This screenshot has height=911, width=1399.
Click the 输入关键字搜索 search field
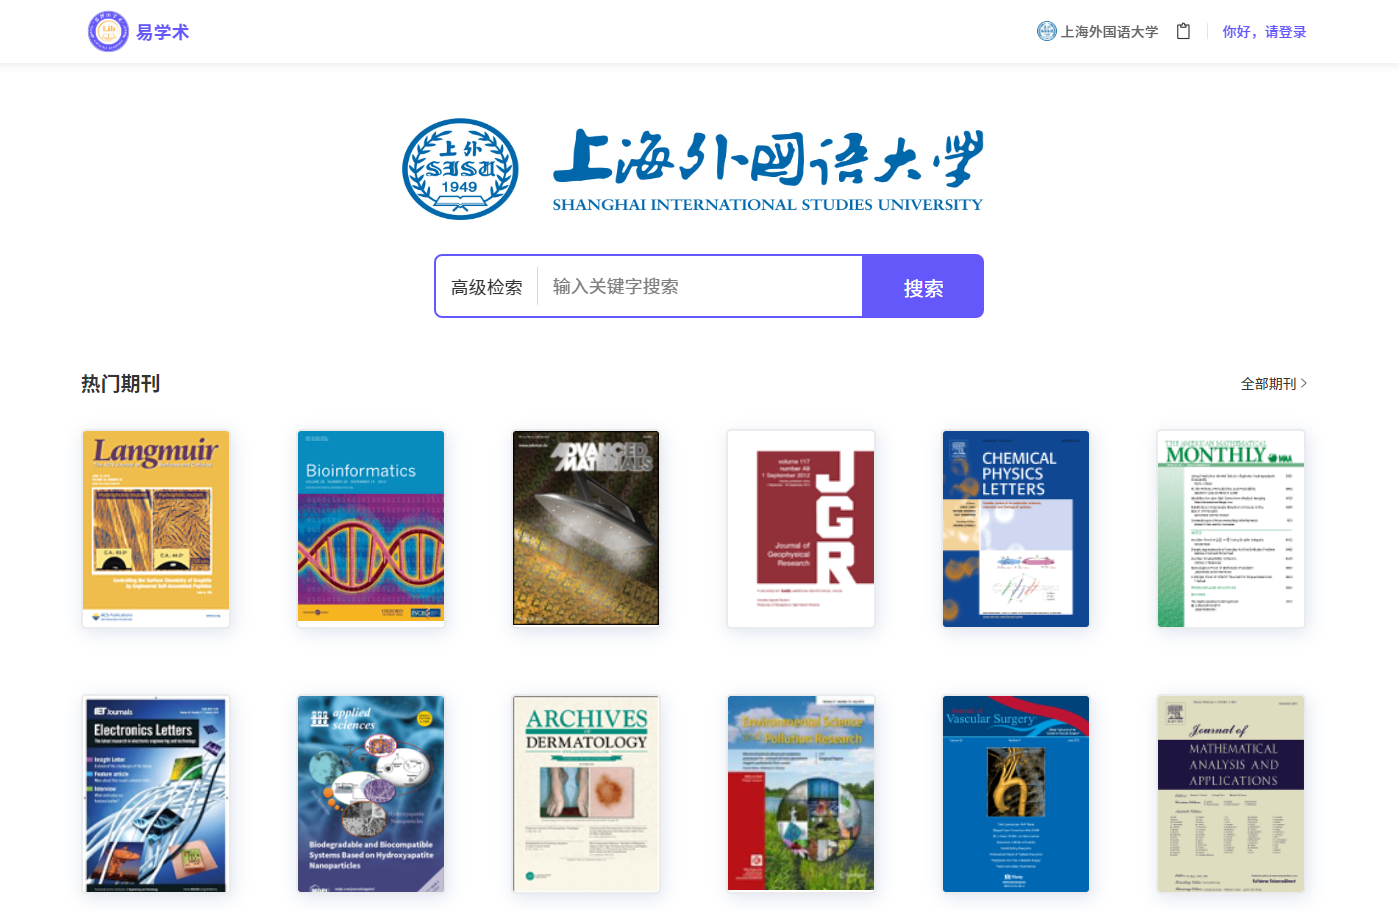point(699,286)
